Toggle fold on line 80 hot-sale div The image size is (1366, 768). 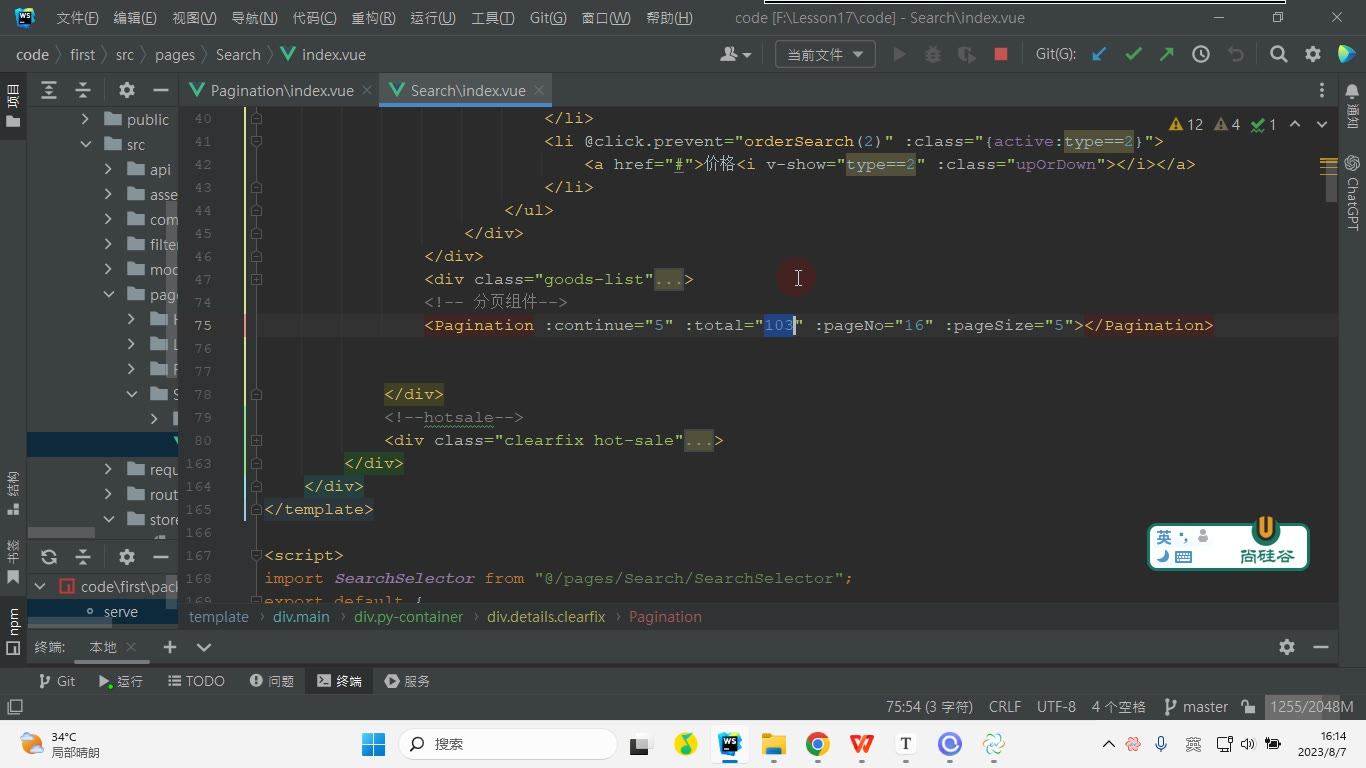257,441
